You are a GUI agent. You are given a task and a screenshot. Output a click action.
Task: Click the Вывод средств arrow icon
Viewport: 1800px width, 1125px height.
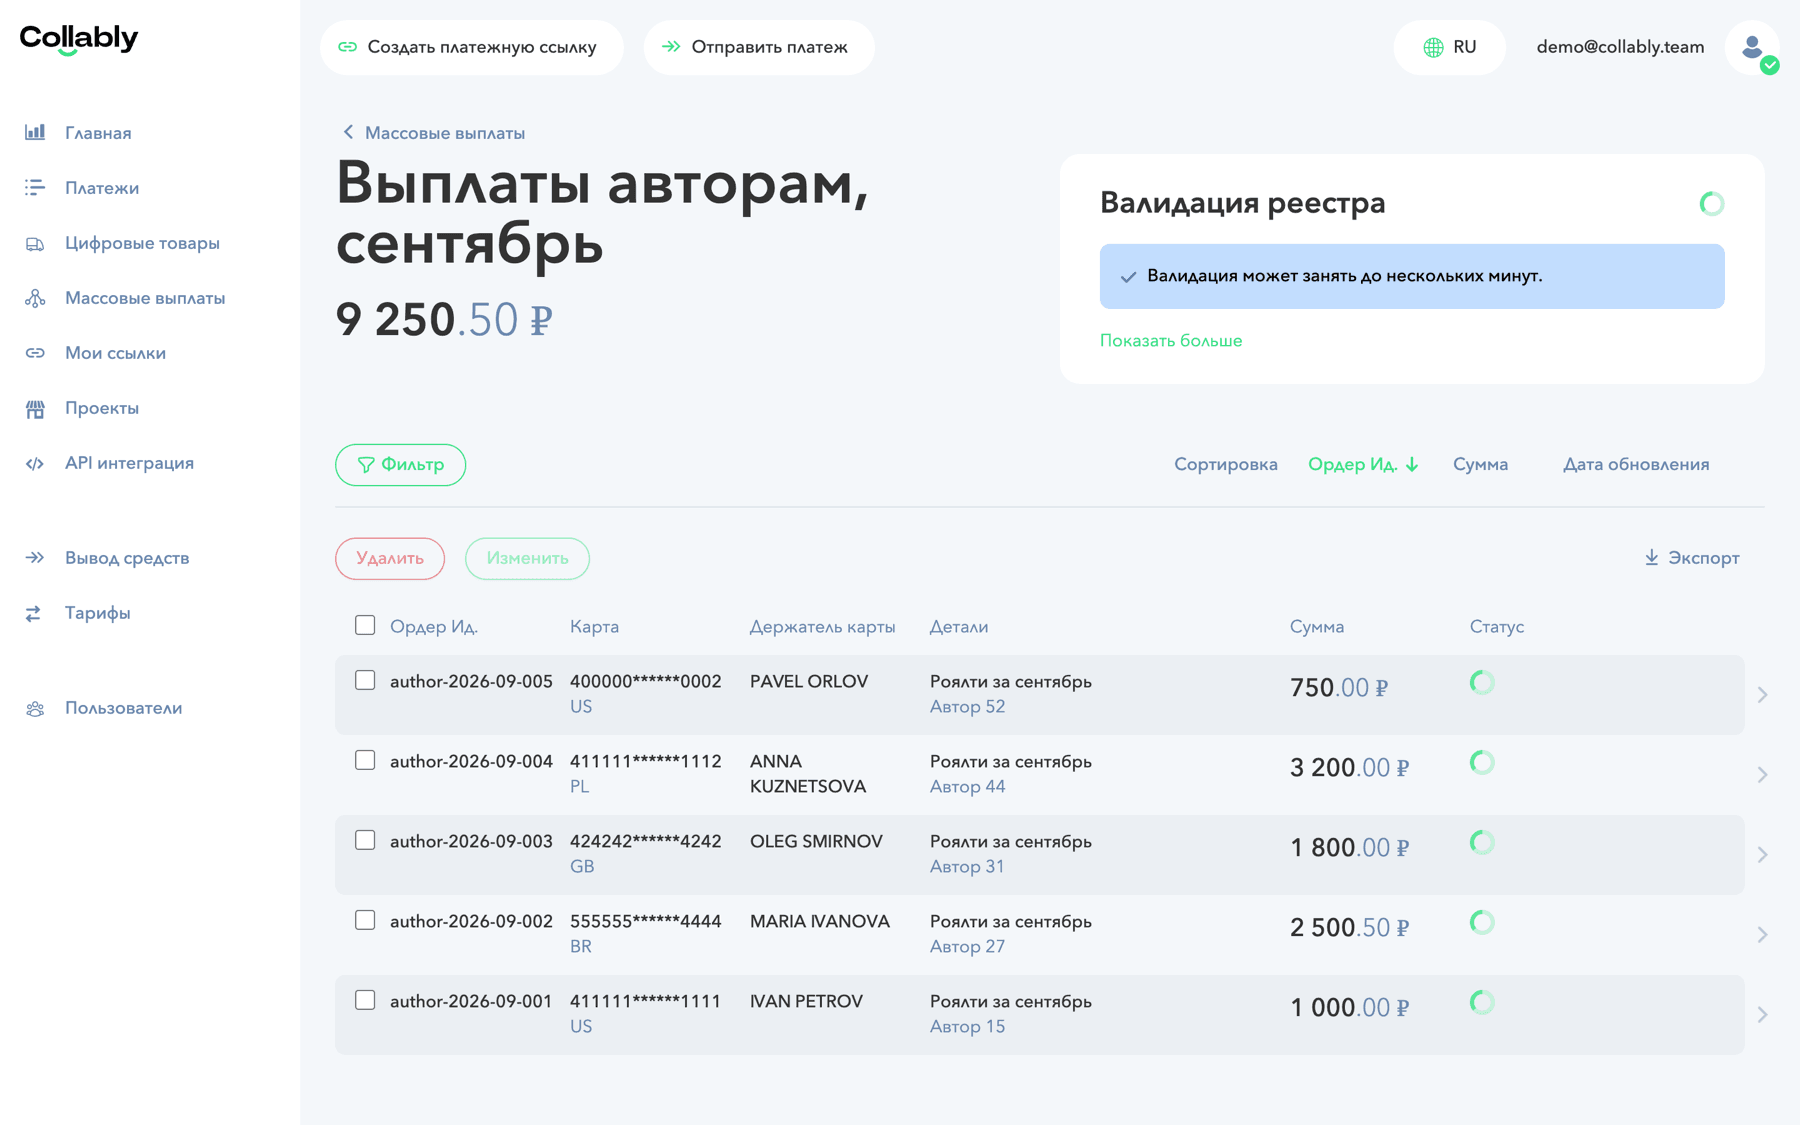point(35,558)
